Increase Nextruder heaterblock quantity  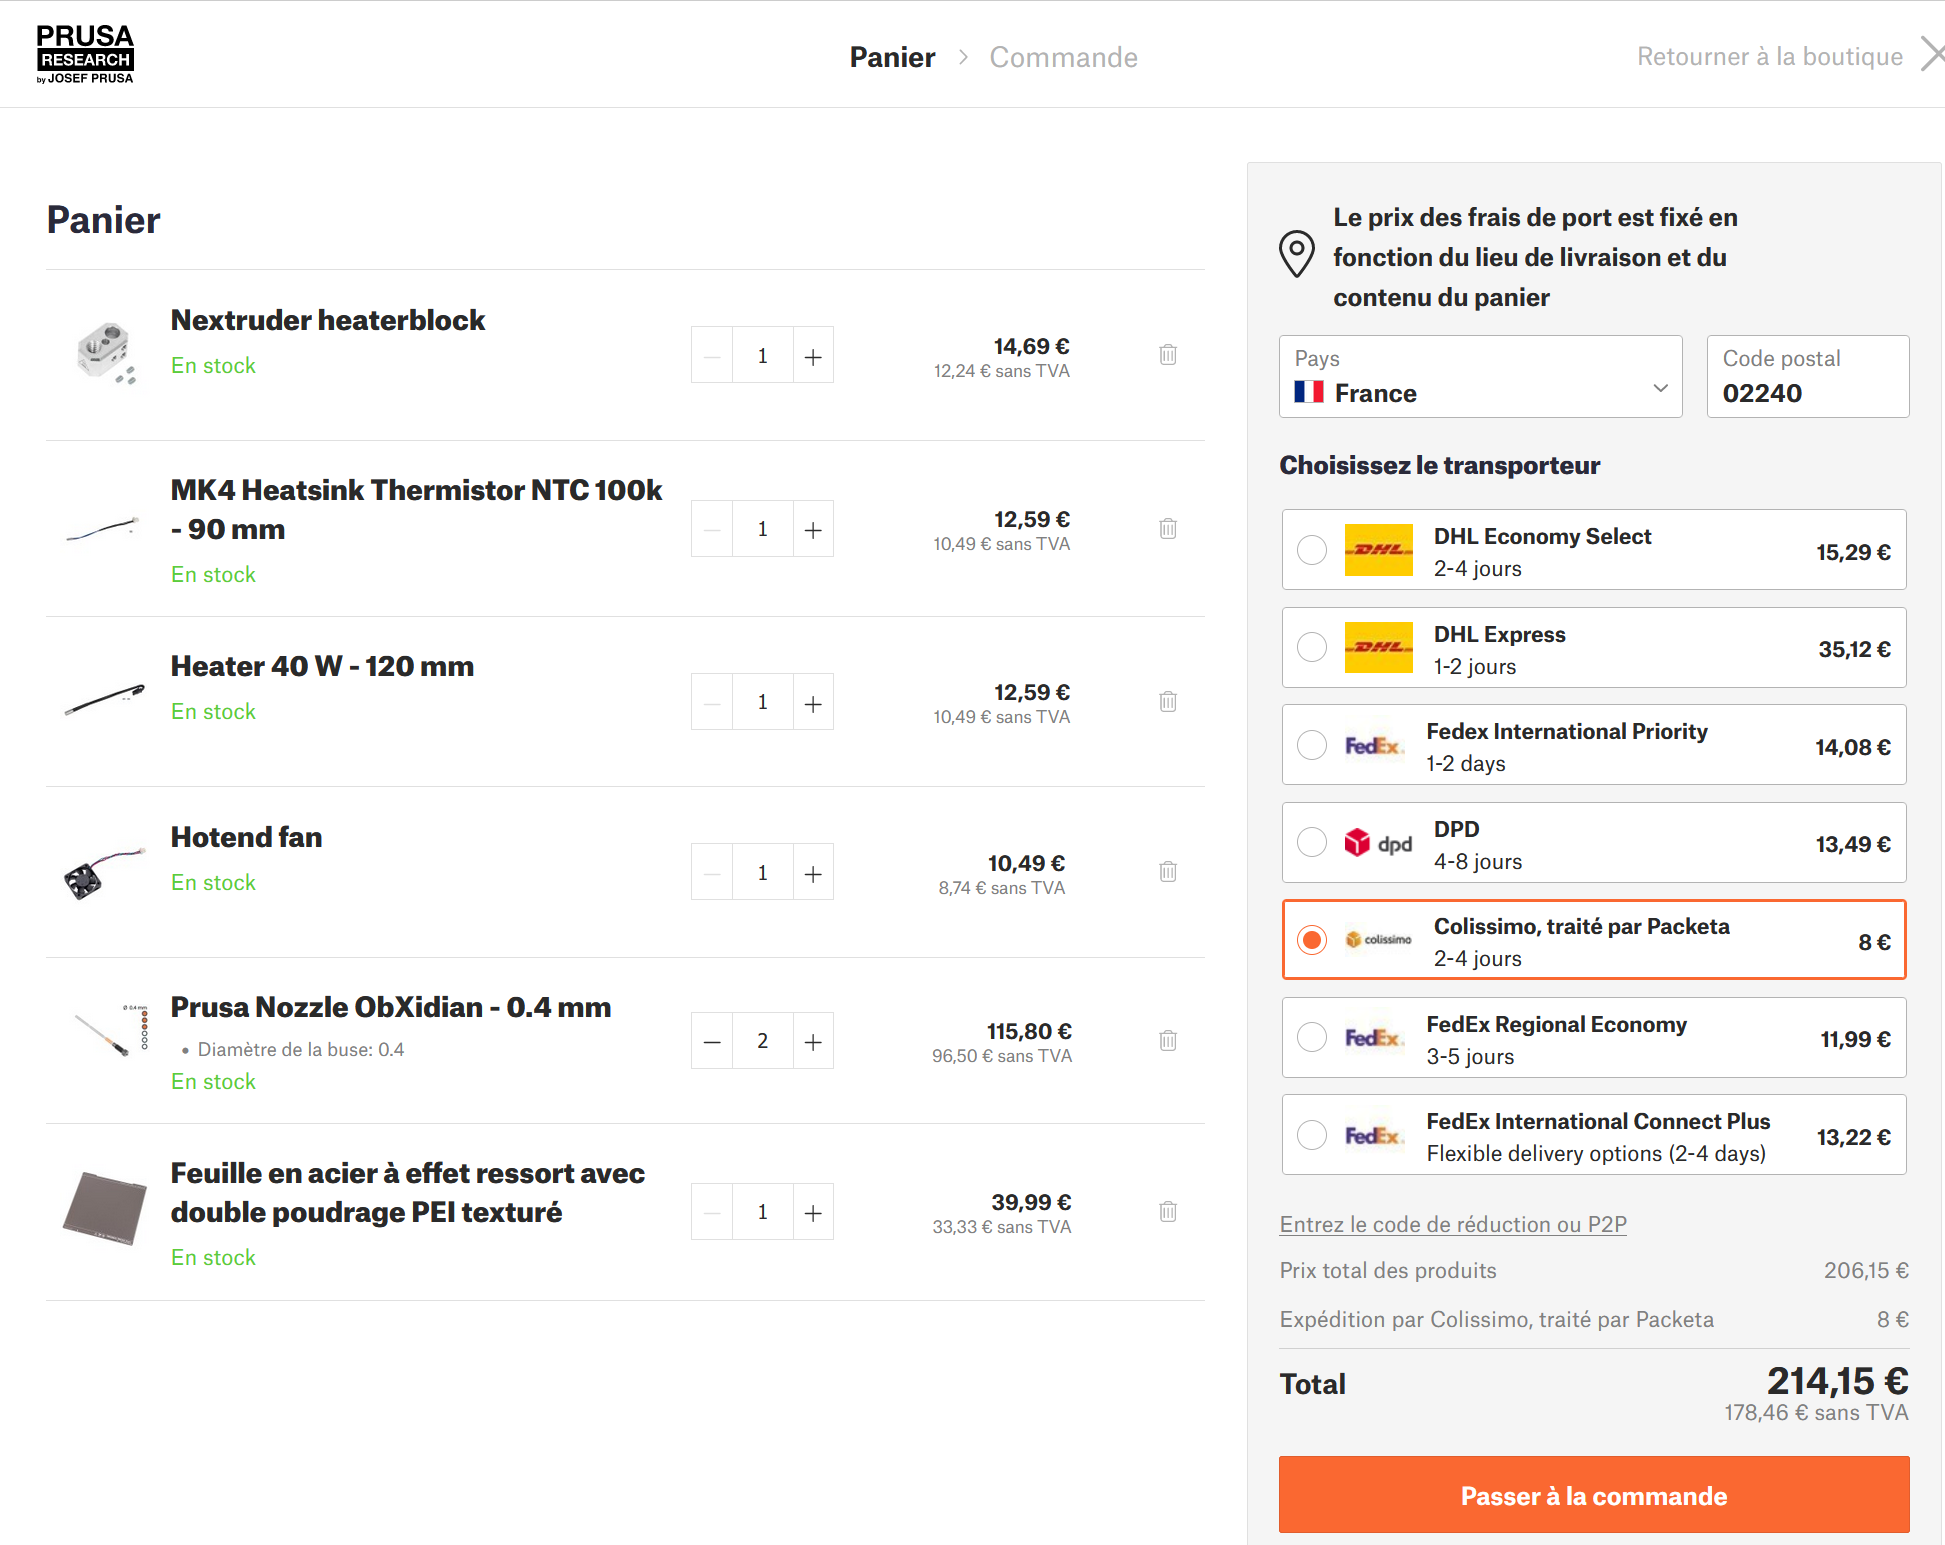(x=813, y=356)
